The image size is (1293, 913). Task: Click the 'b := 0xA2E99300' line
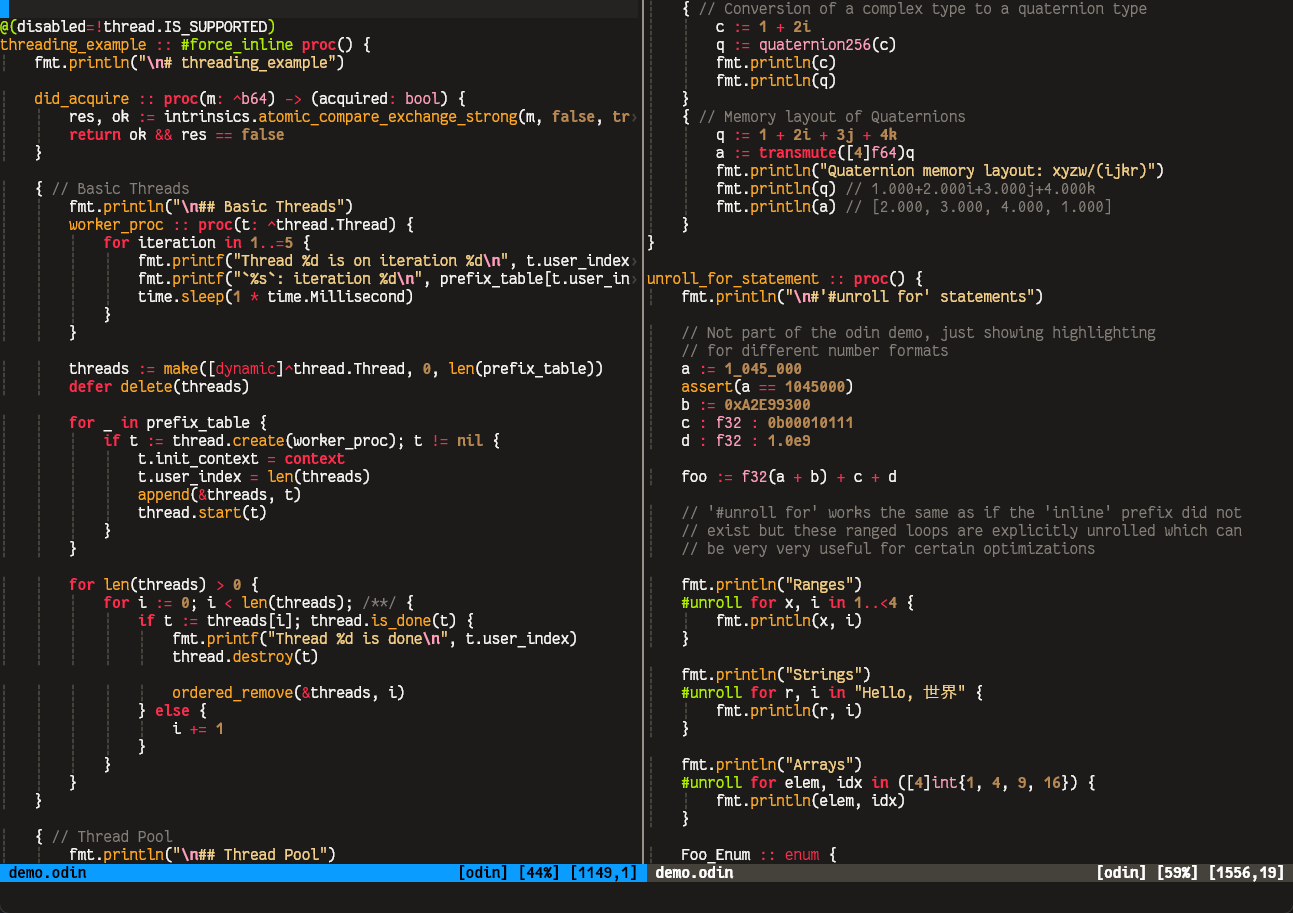click(746, 405)
